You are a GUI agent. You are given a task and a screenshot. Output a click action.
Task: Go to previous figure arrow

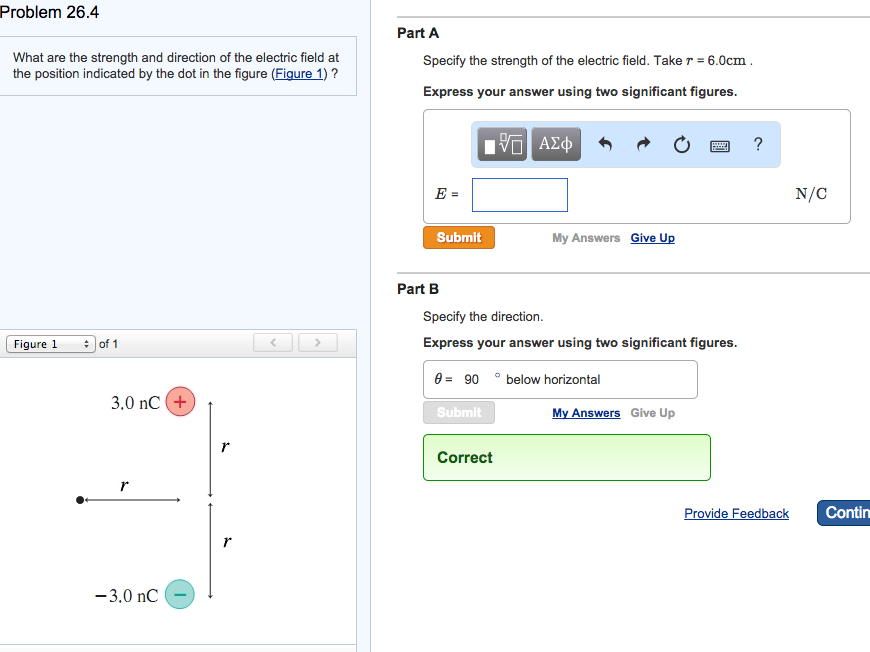[x=274, y=343]
